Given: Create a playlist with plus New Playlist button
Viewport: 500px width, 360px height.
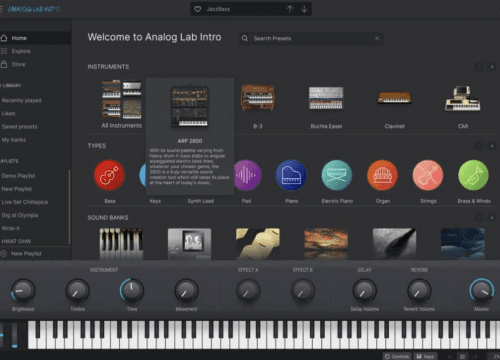Looking at the screenshot, I should click(x=22, y=254).
